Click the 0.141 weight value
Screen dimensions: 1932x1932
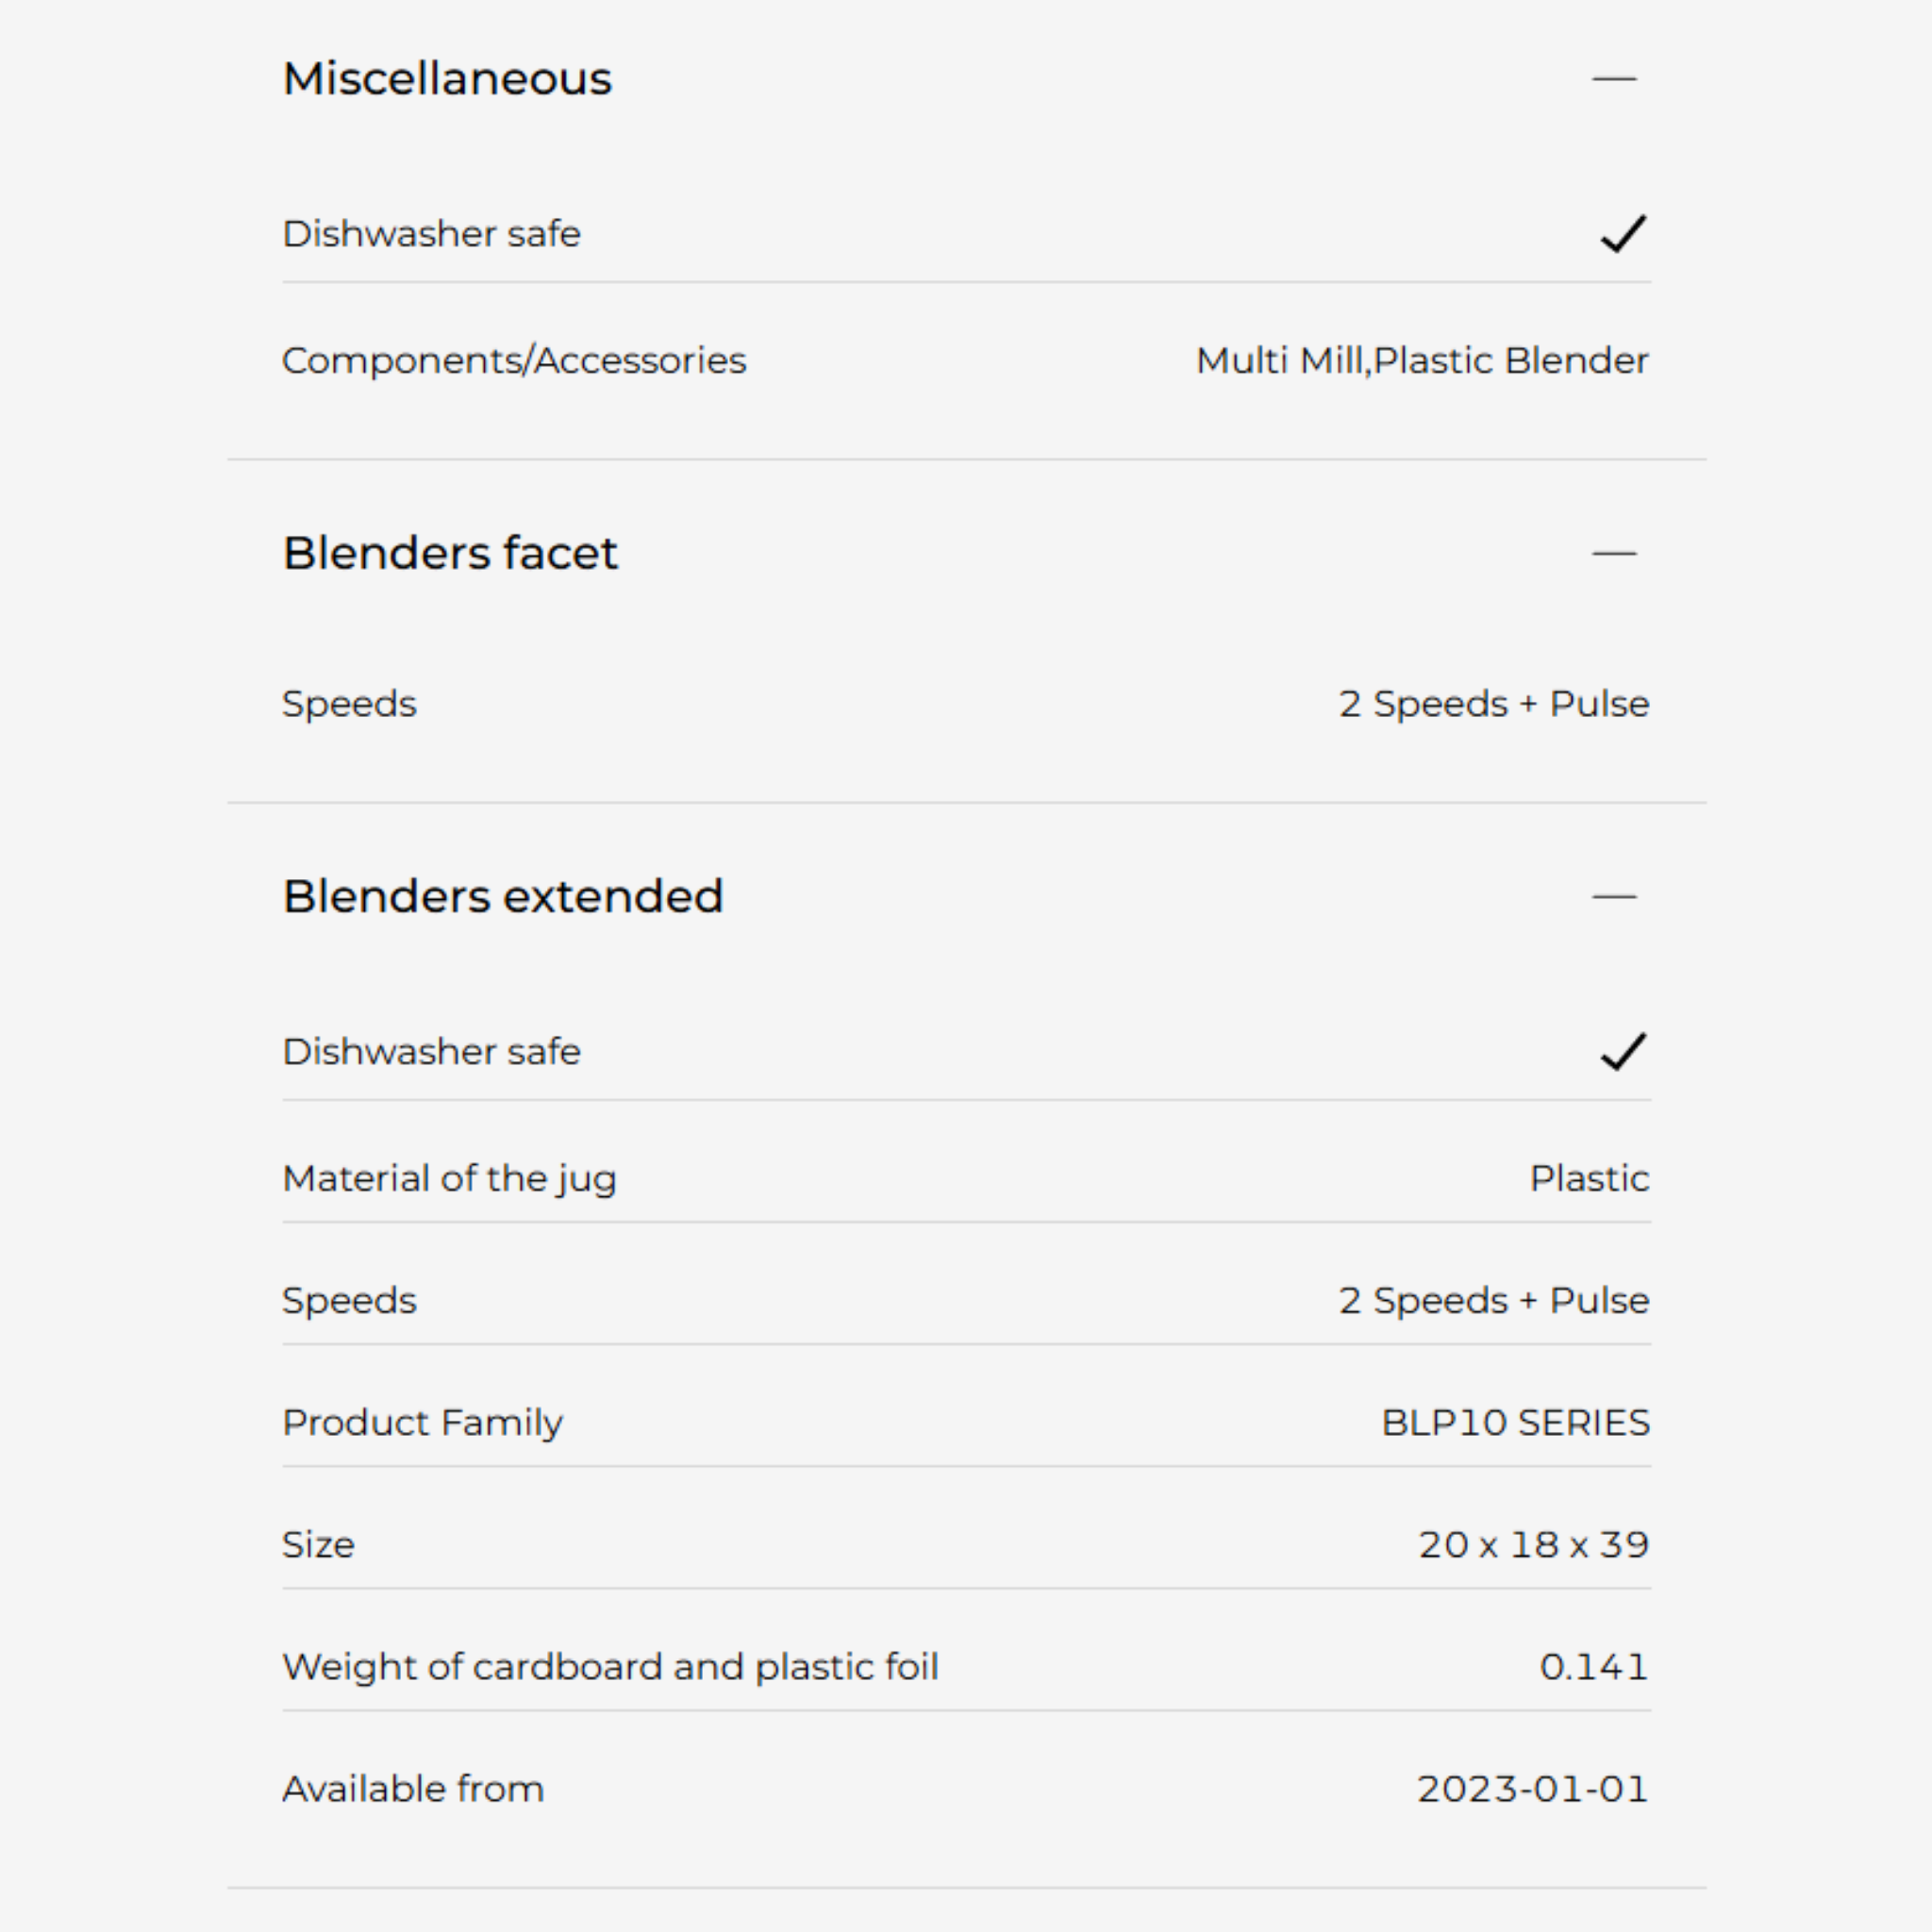point(1594,1667)
